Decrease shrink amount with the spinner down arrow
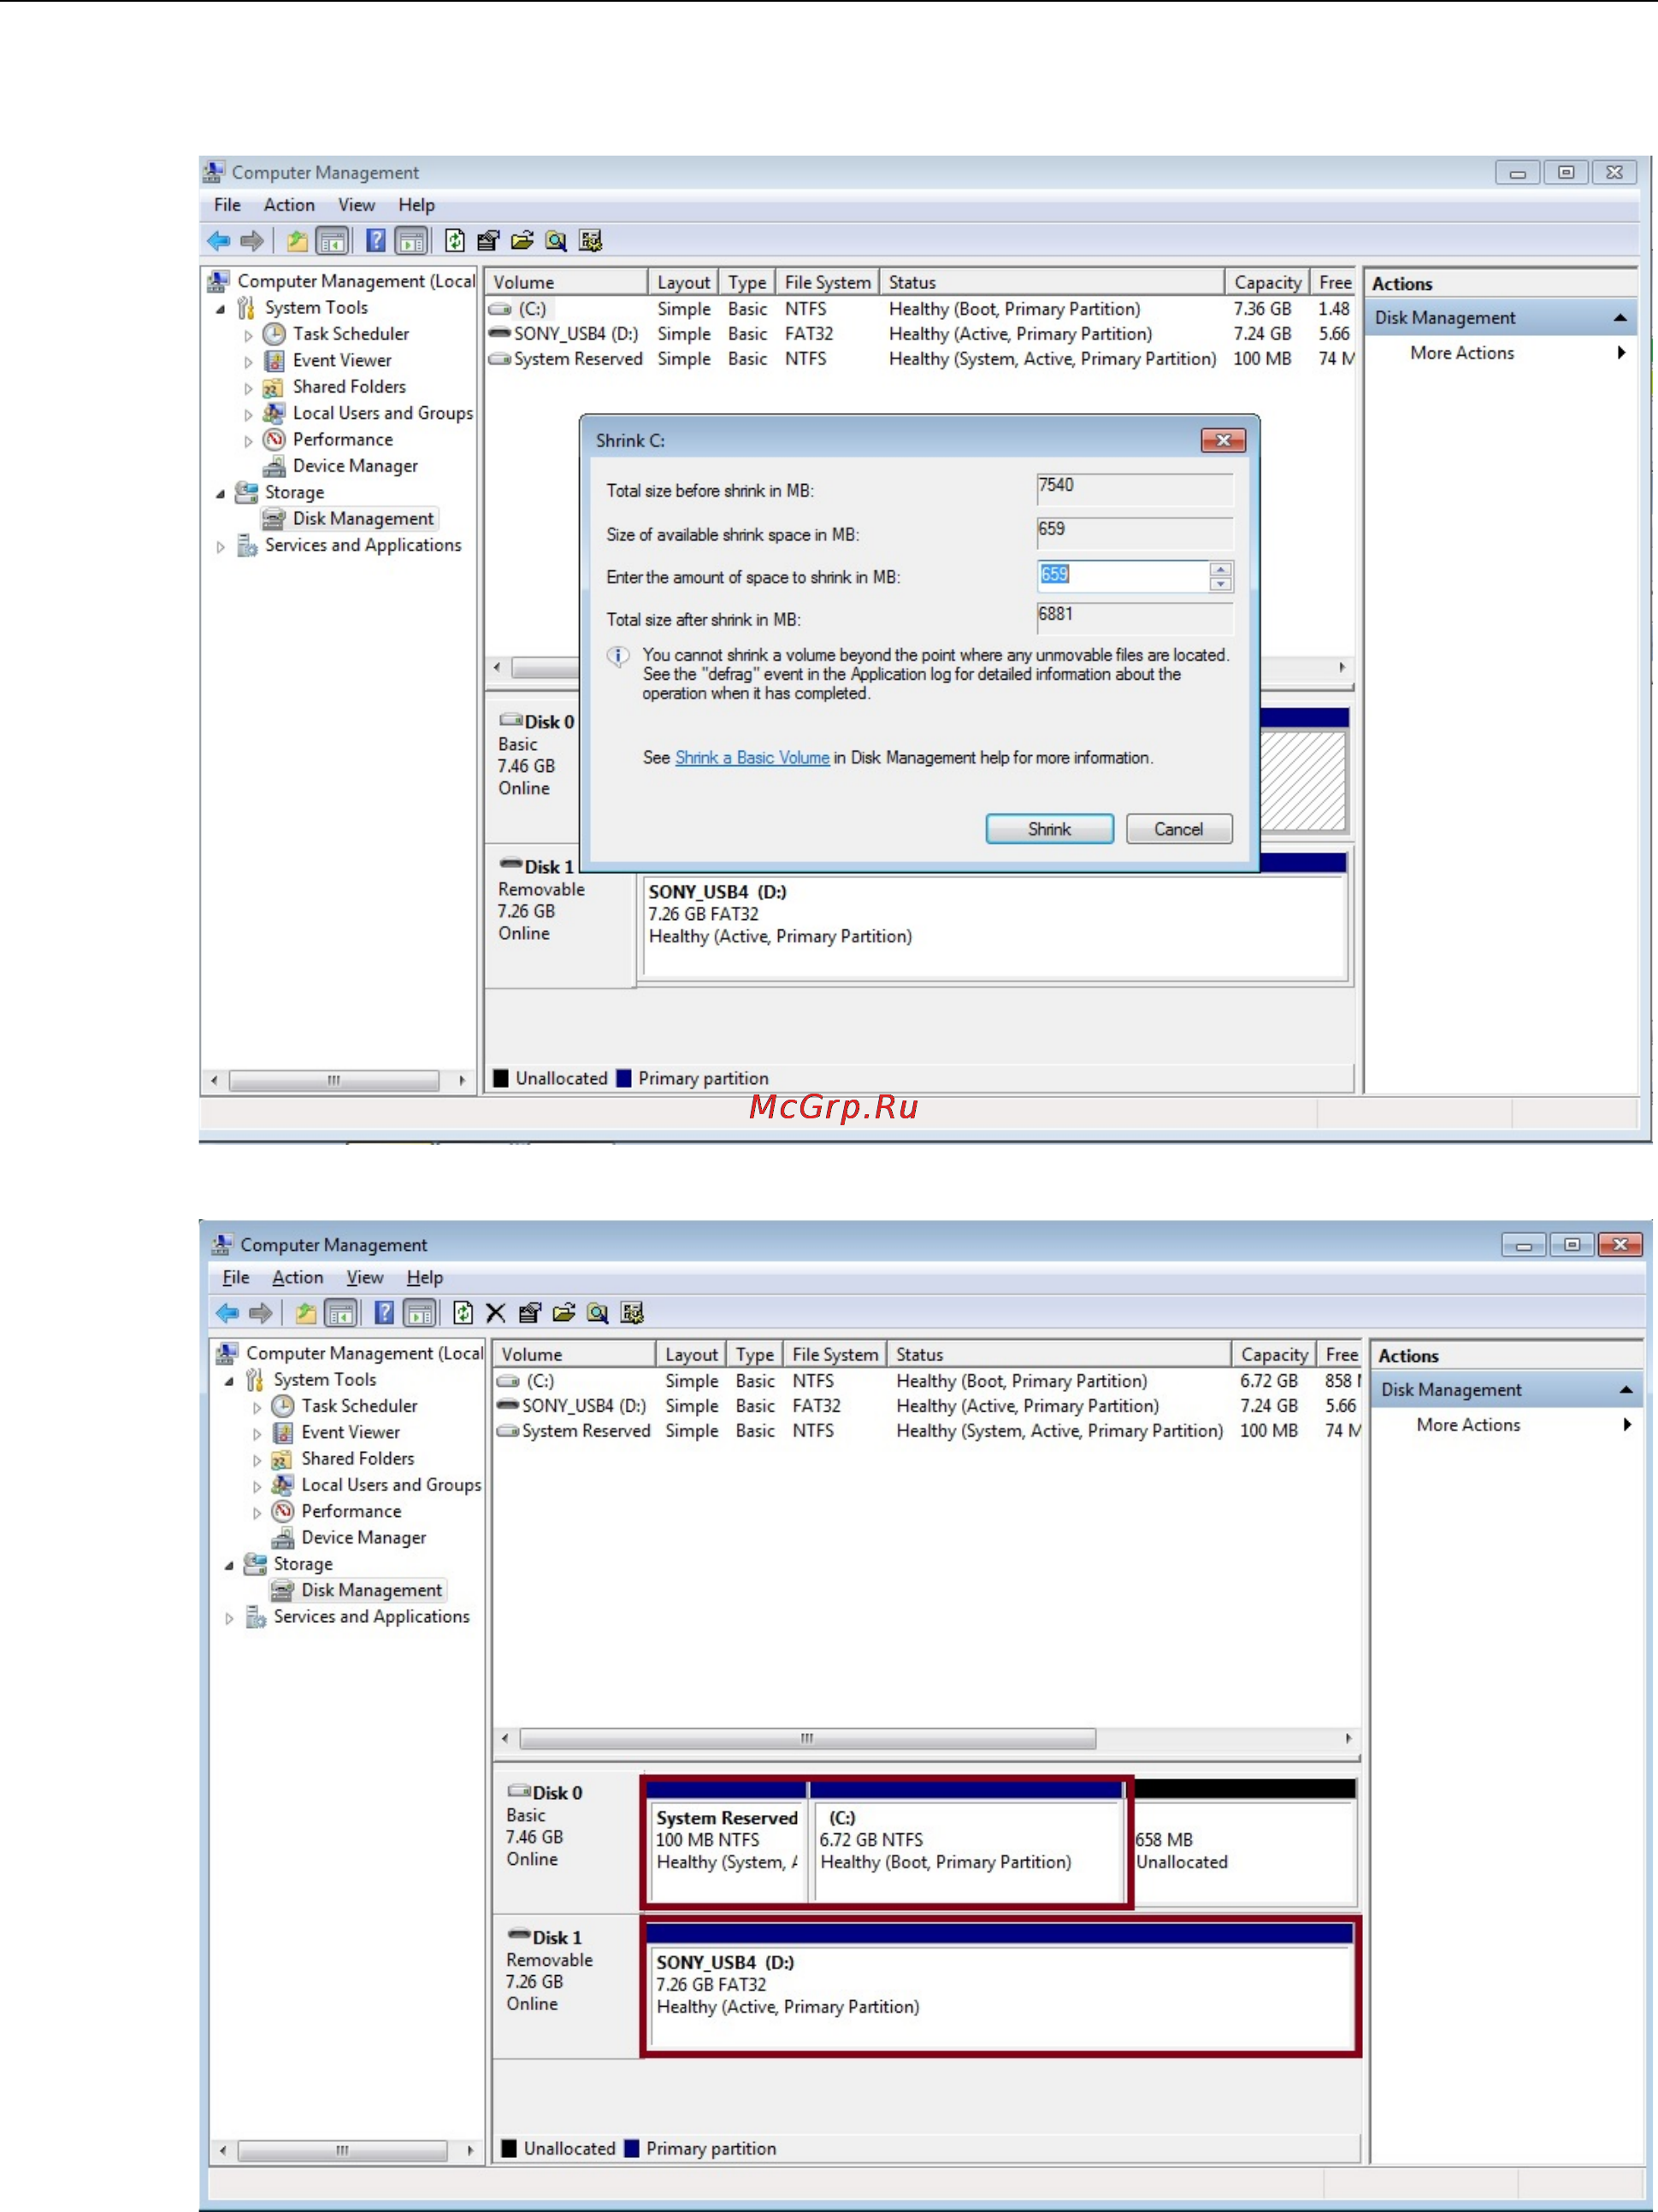1658x2212 pixels. pyautogui.click(x=1220, y=584)
